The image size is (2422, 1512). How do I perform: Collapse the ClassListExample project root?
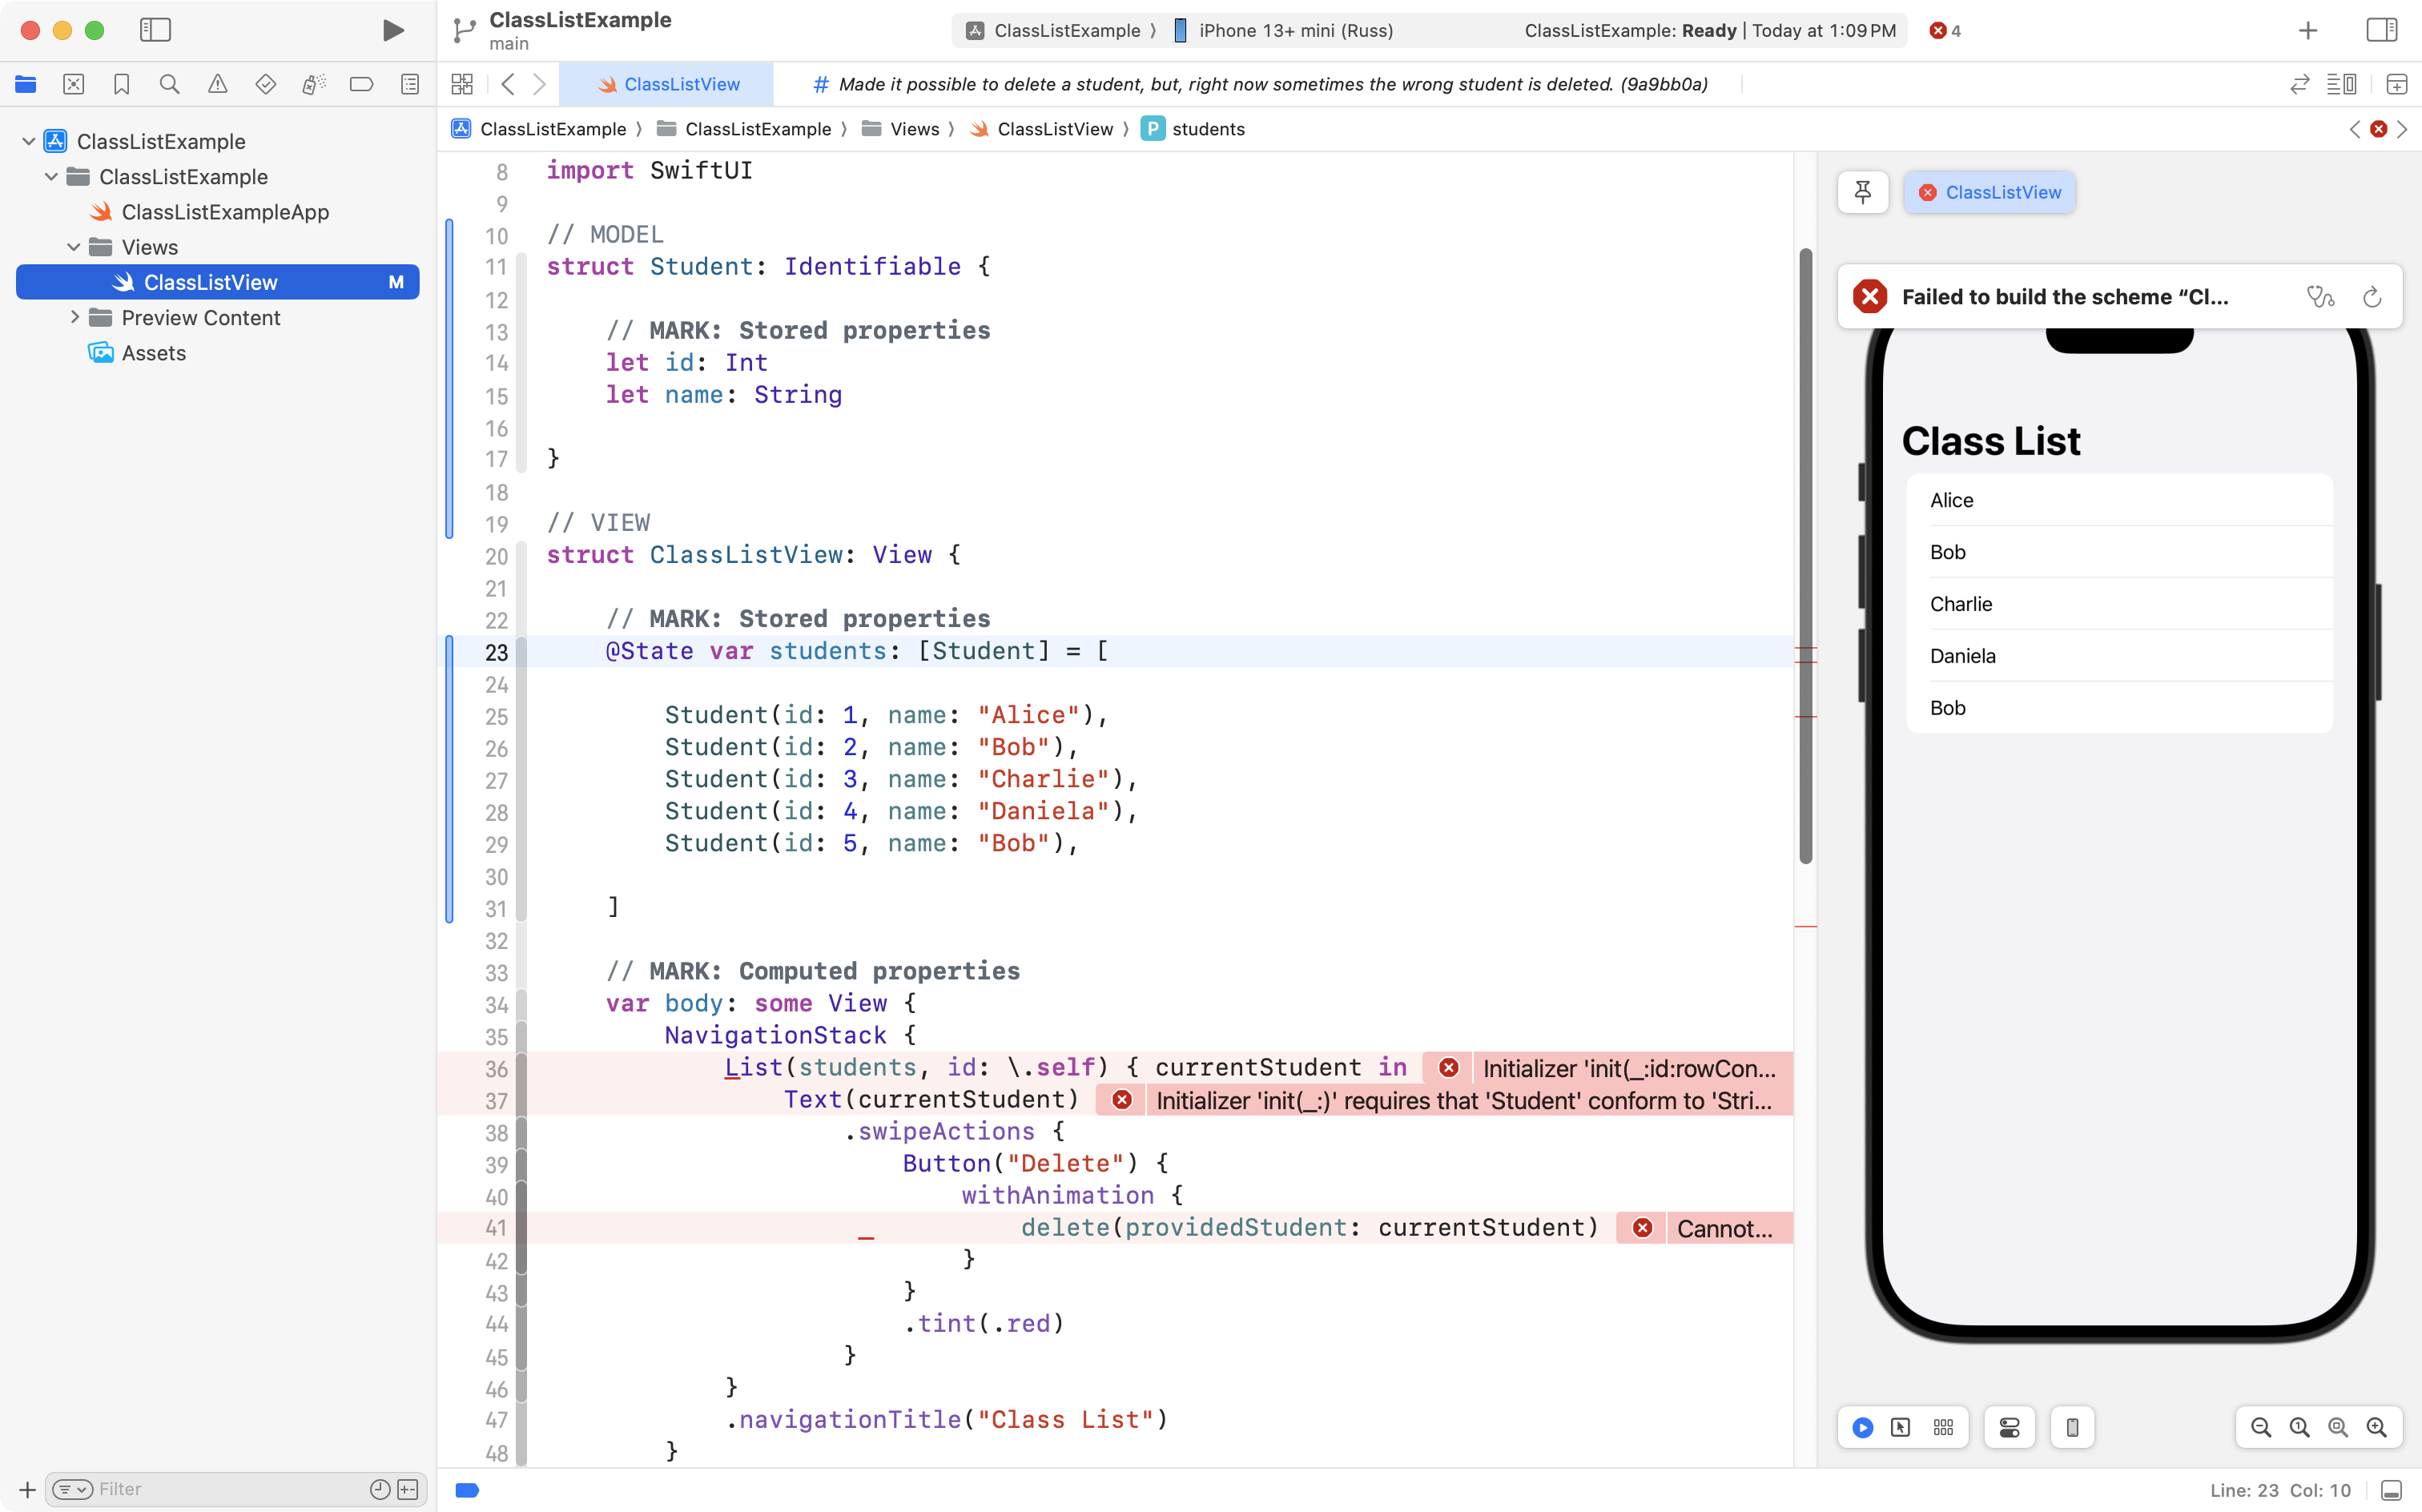pos(29,141)
